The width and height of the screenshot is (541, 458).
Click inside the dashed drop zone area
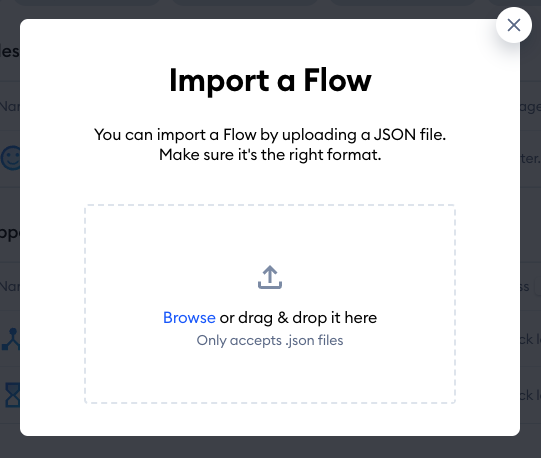[x=270, y=304]
